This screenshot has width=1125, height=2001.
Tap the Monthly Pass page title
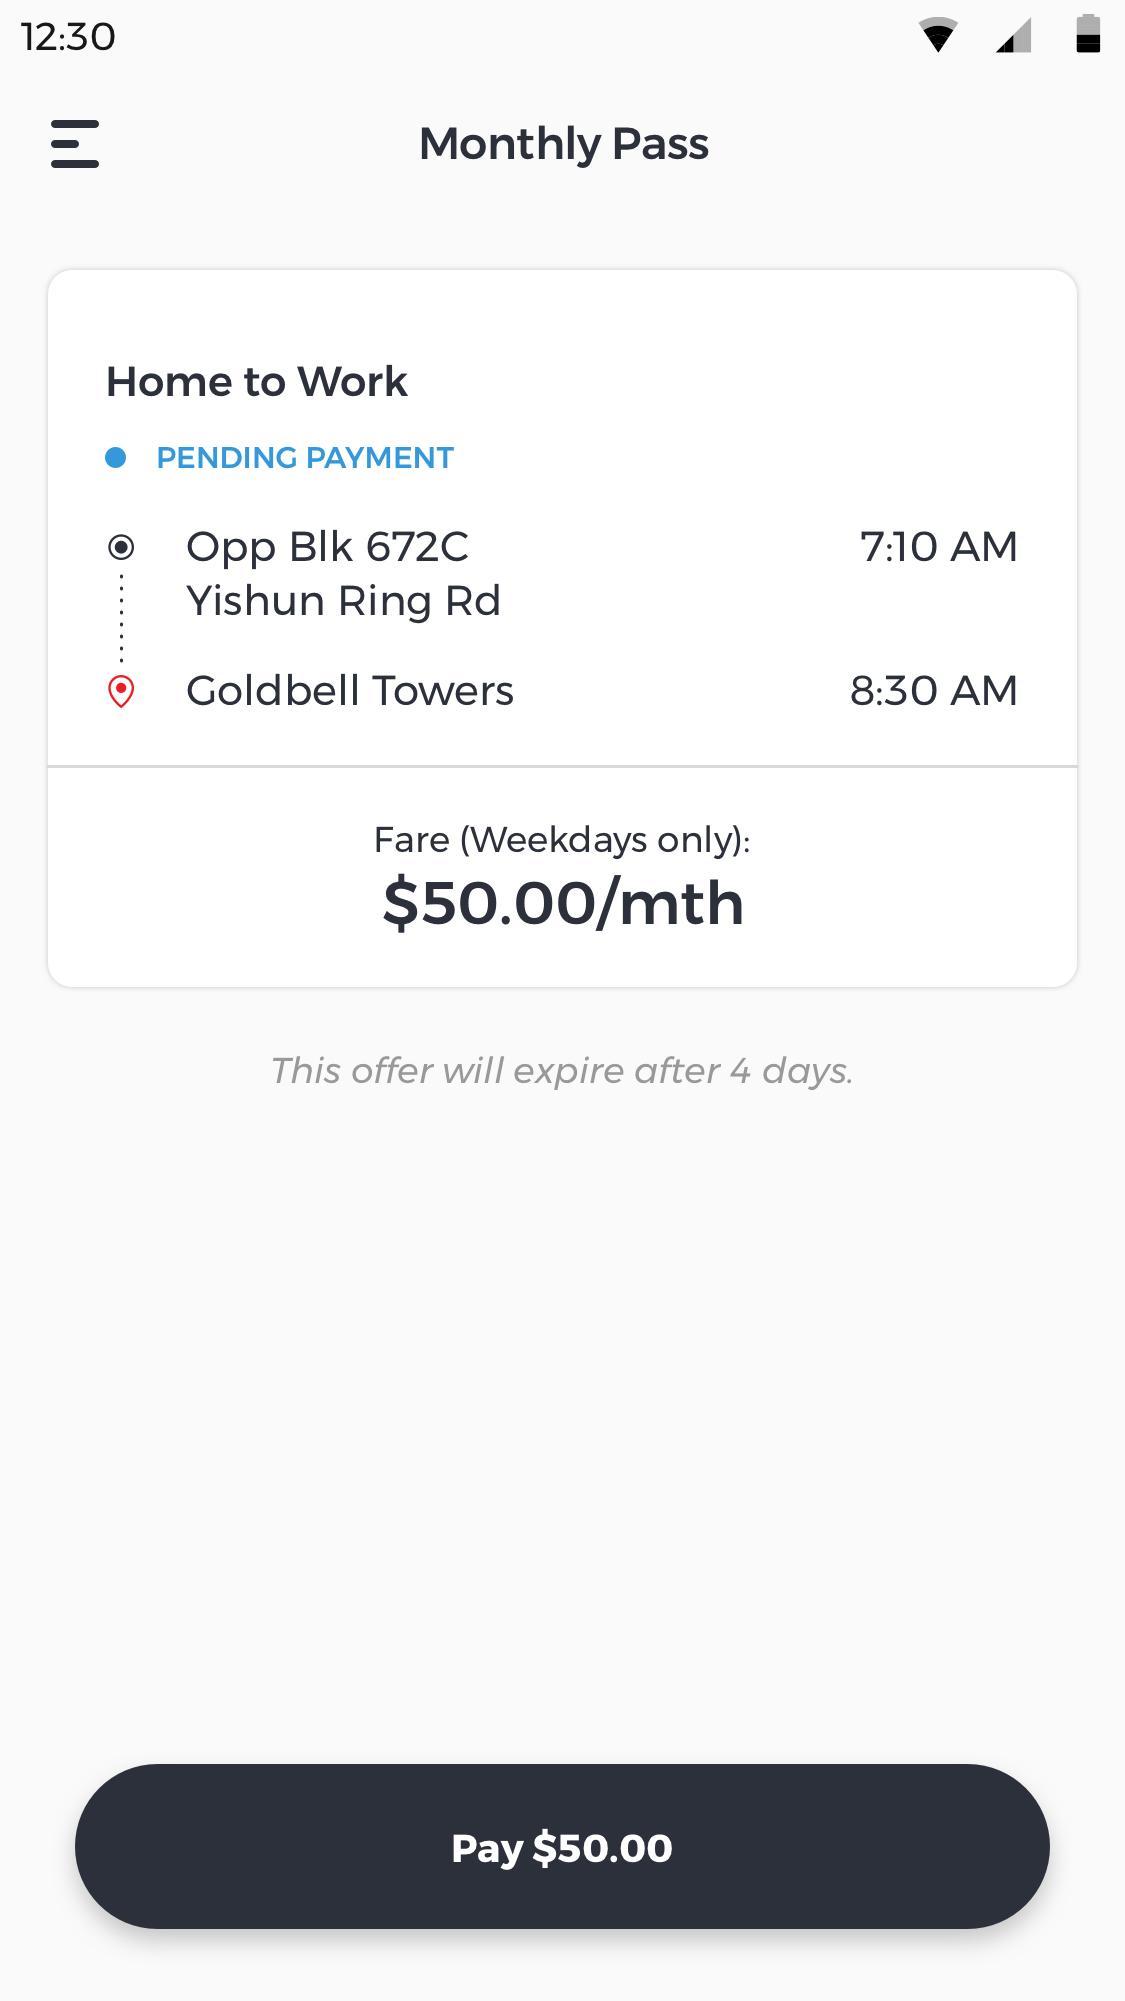(564, 144)
